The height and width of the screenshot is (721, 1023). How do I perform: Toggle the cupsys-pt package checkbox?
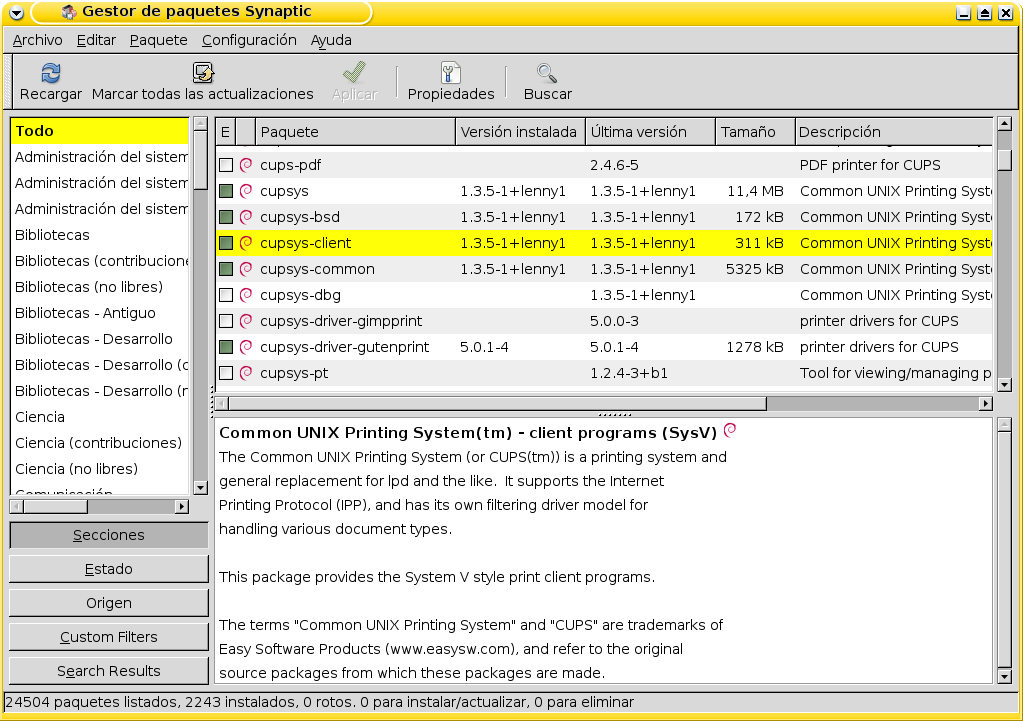tap(226, 373)
